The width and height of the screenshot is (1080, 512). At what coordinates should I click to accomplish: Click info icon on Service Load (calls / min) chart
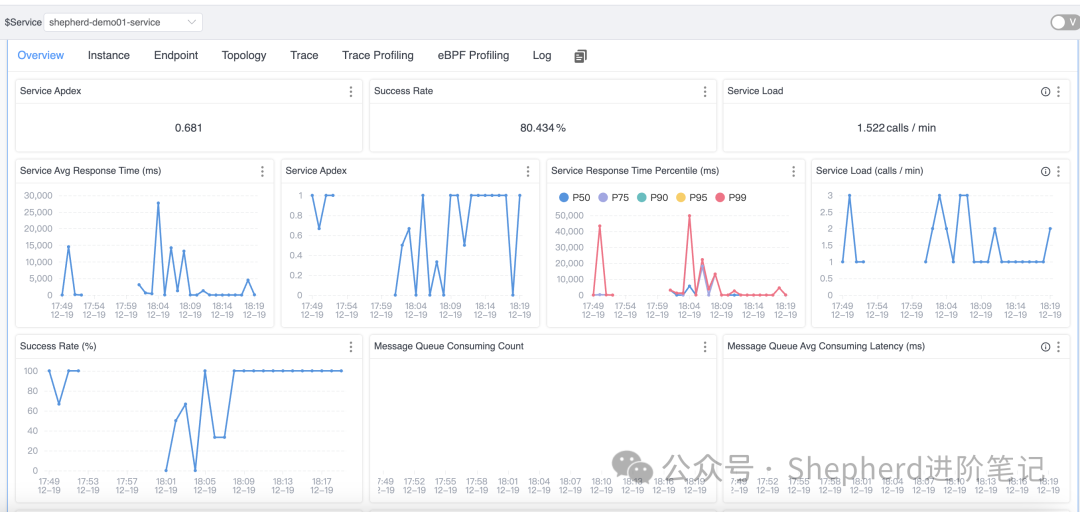click(x=1045, y=172)
